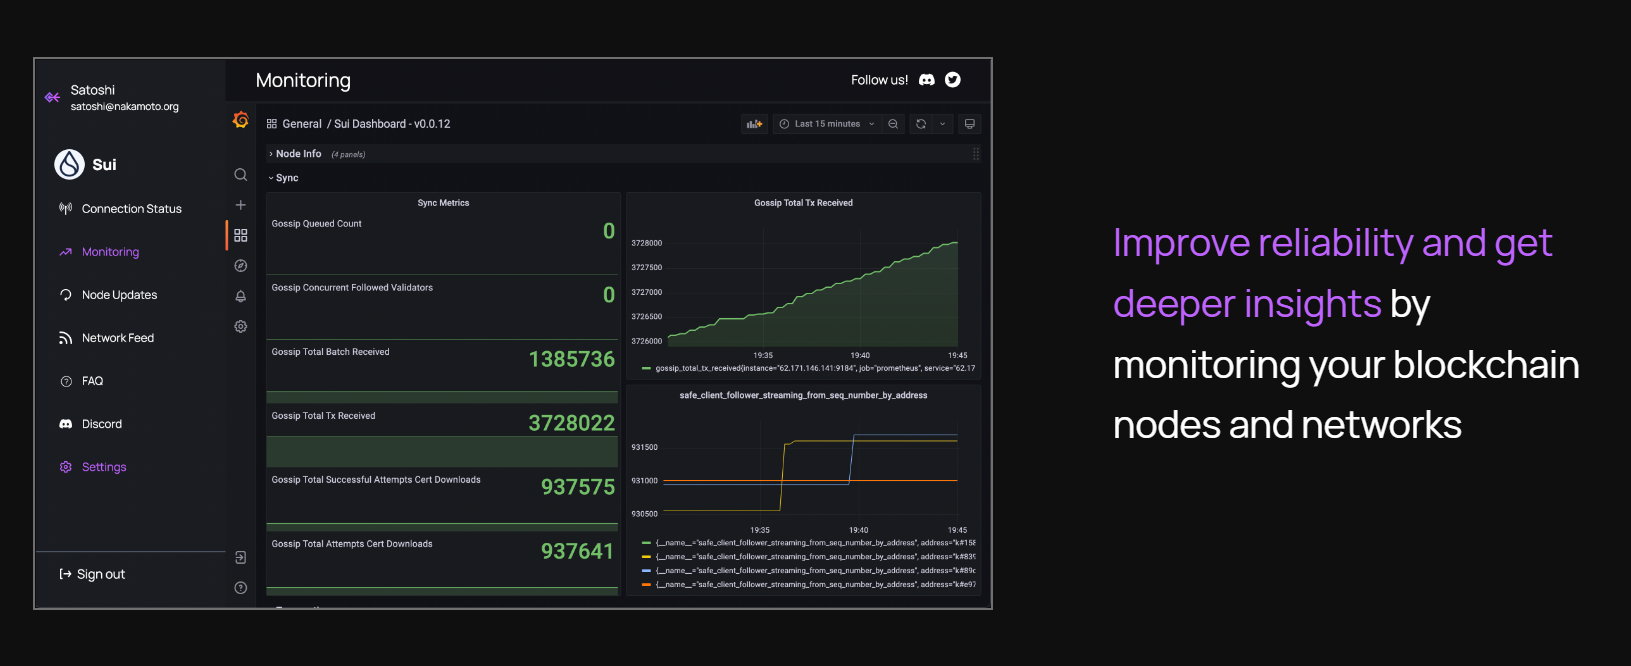The height and width of the screenshot is (666, 1631).
Task: Click the Grafana search magnifier icon
Action: point(240,175)
